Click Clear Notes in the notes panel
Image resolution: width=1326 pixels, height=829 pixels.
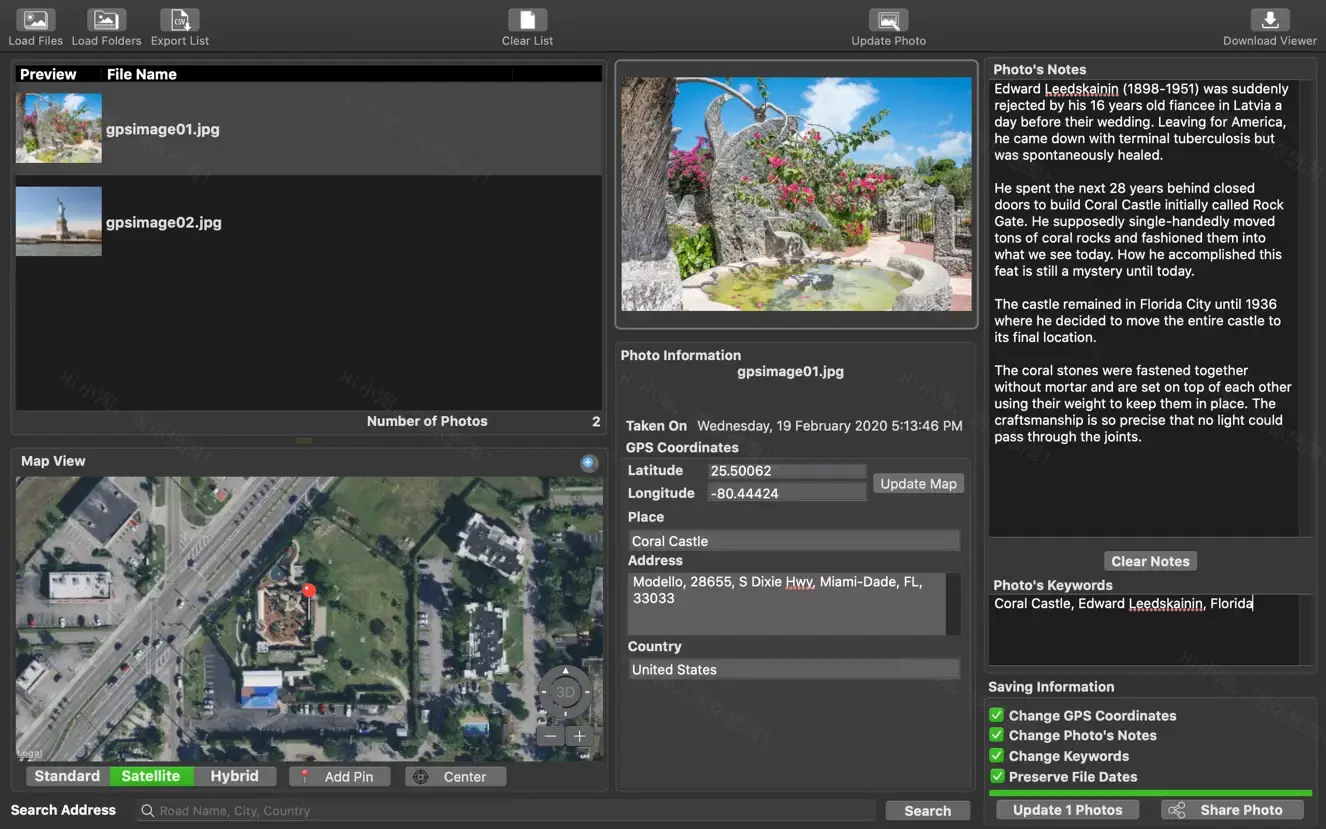1150,561
